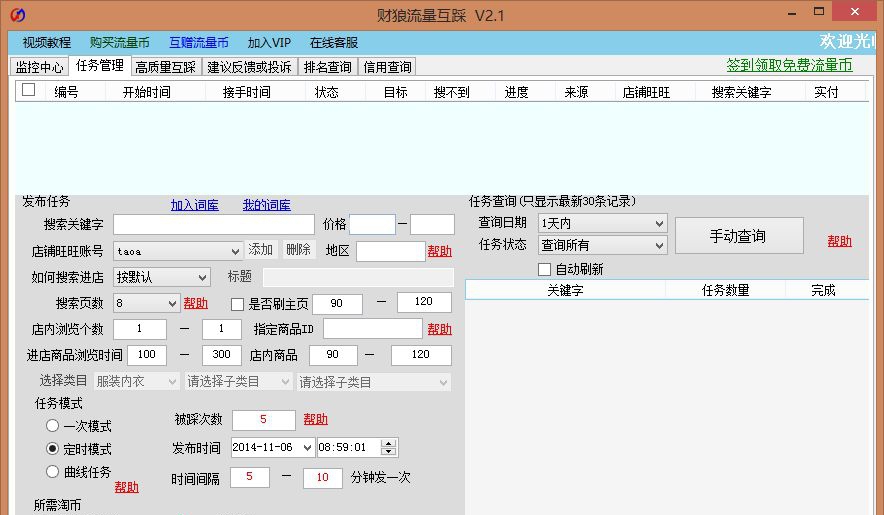884x515 pixels.
Task: Open 互赠流量币 menu item
Action: 199,43
